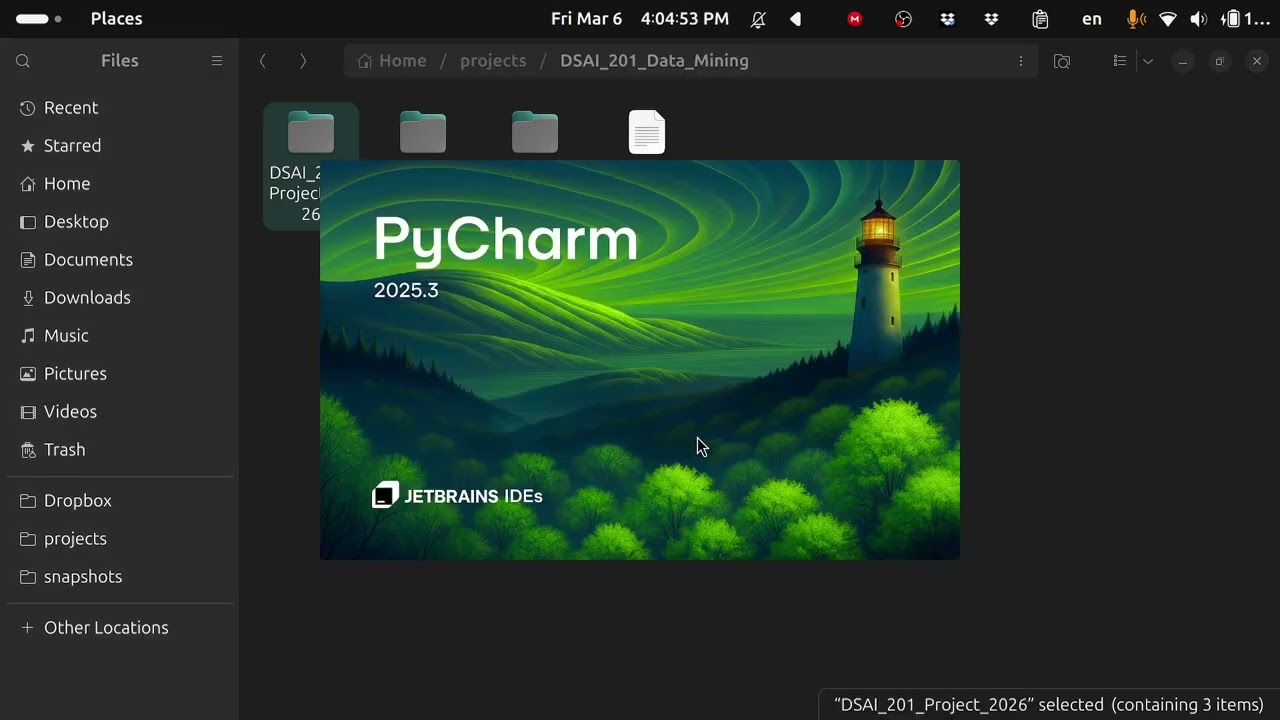Click the activities pill indicator in top bar
Viewport: 1280px width, 720px height.
[39, 19]
